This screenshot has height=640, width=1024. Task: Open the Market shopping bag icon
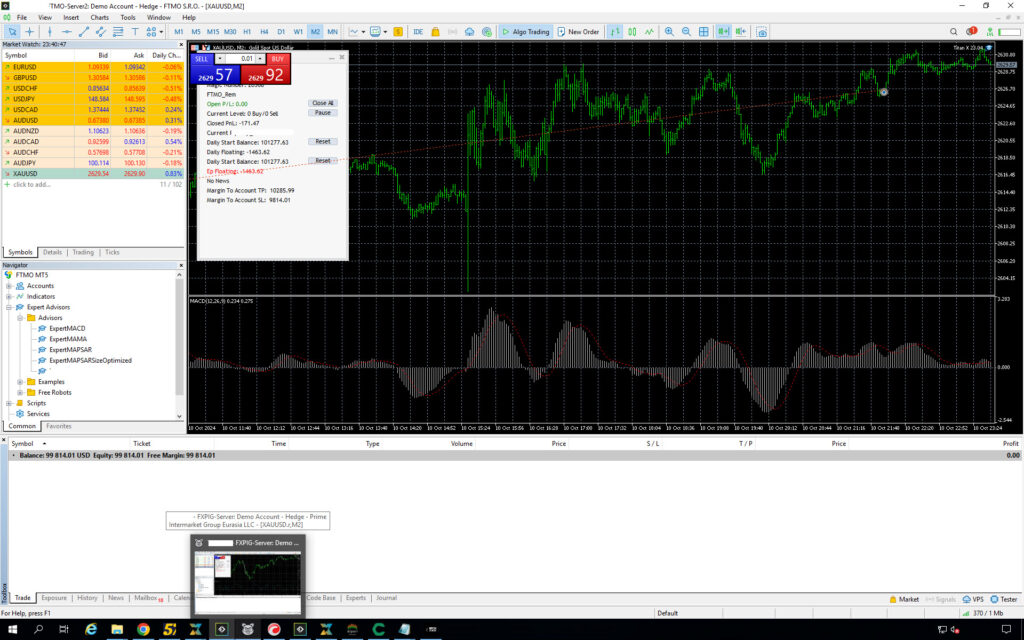coord(436,31)
